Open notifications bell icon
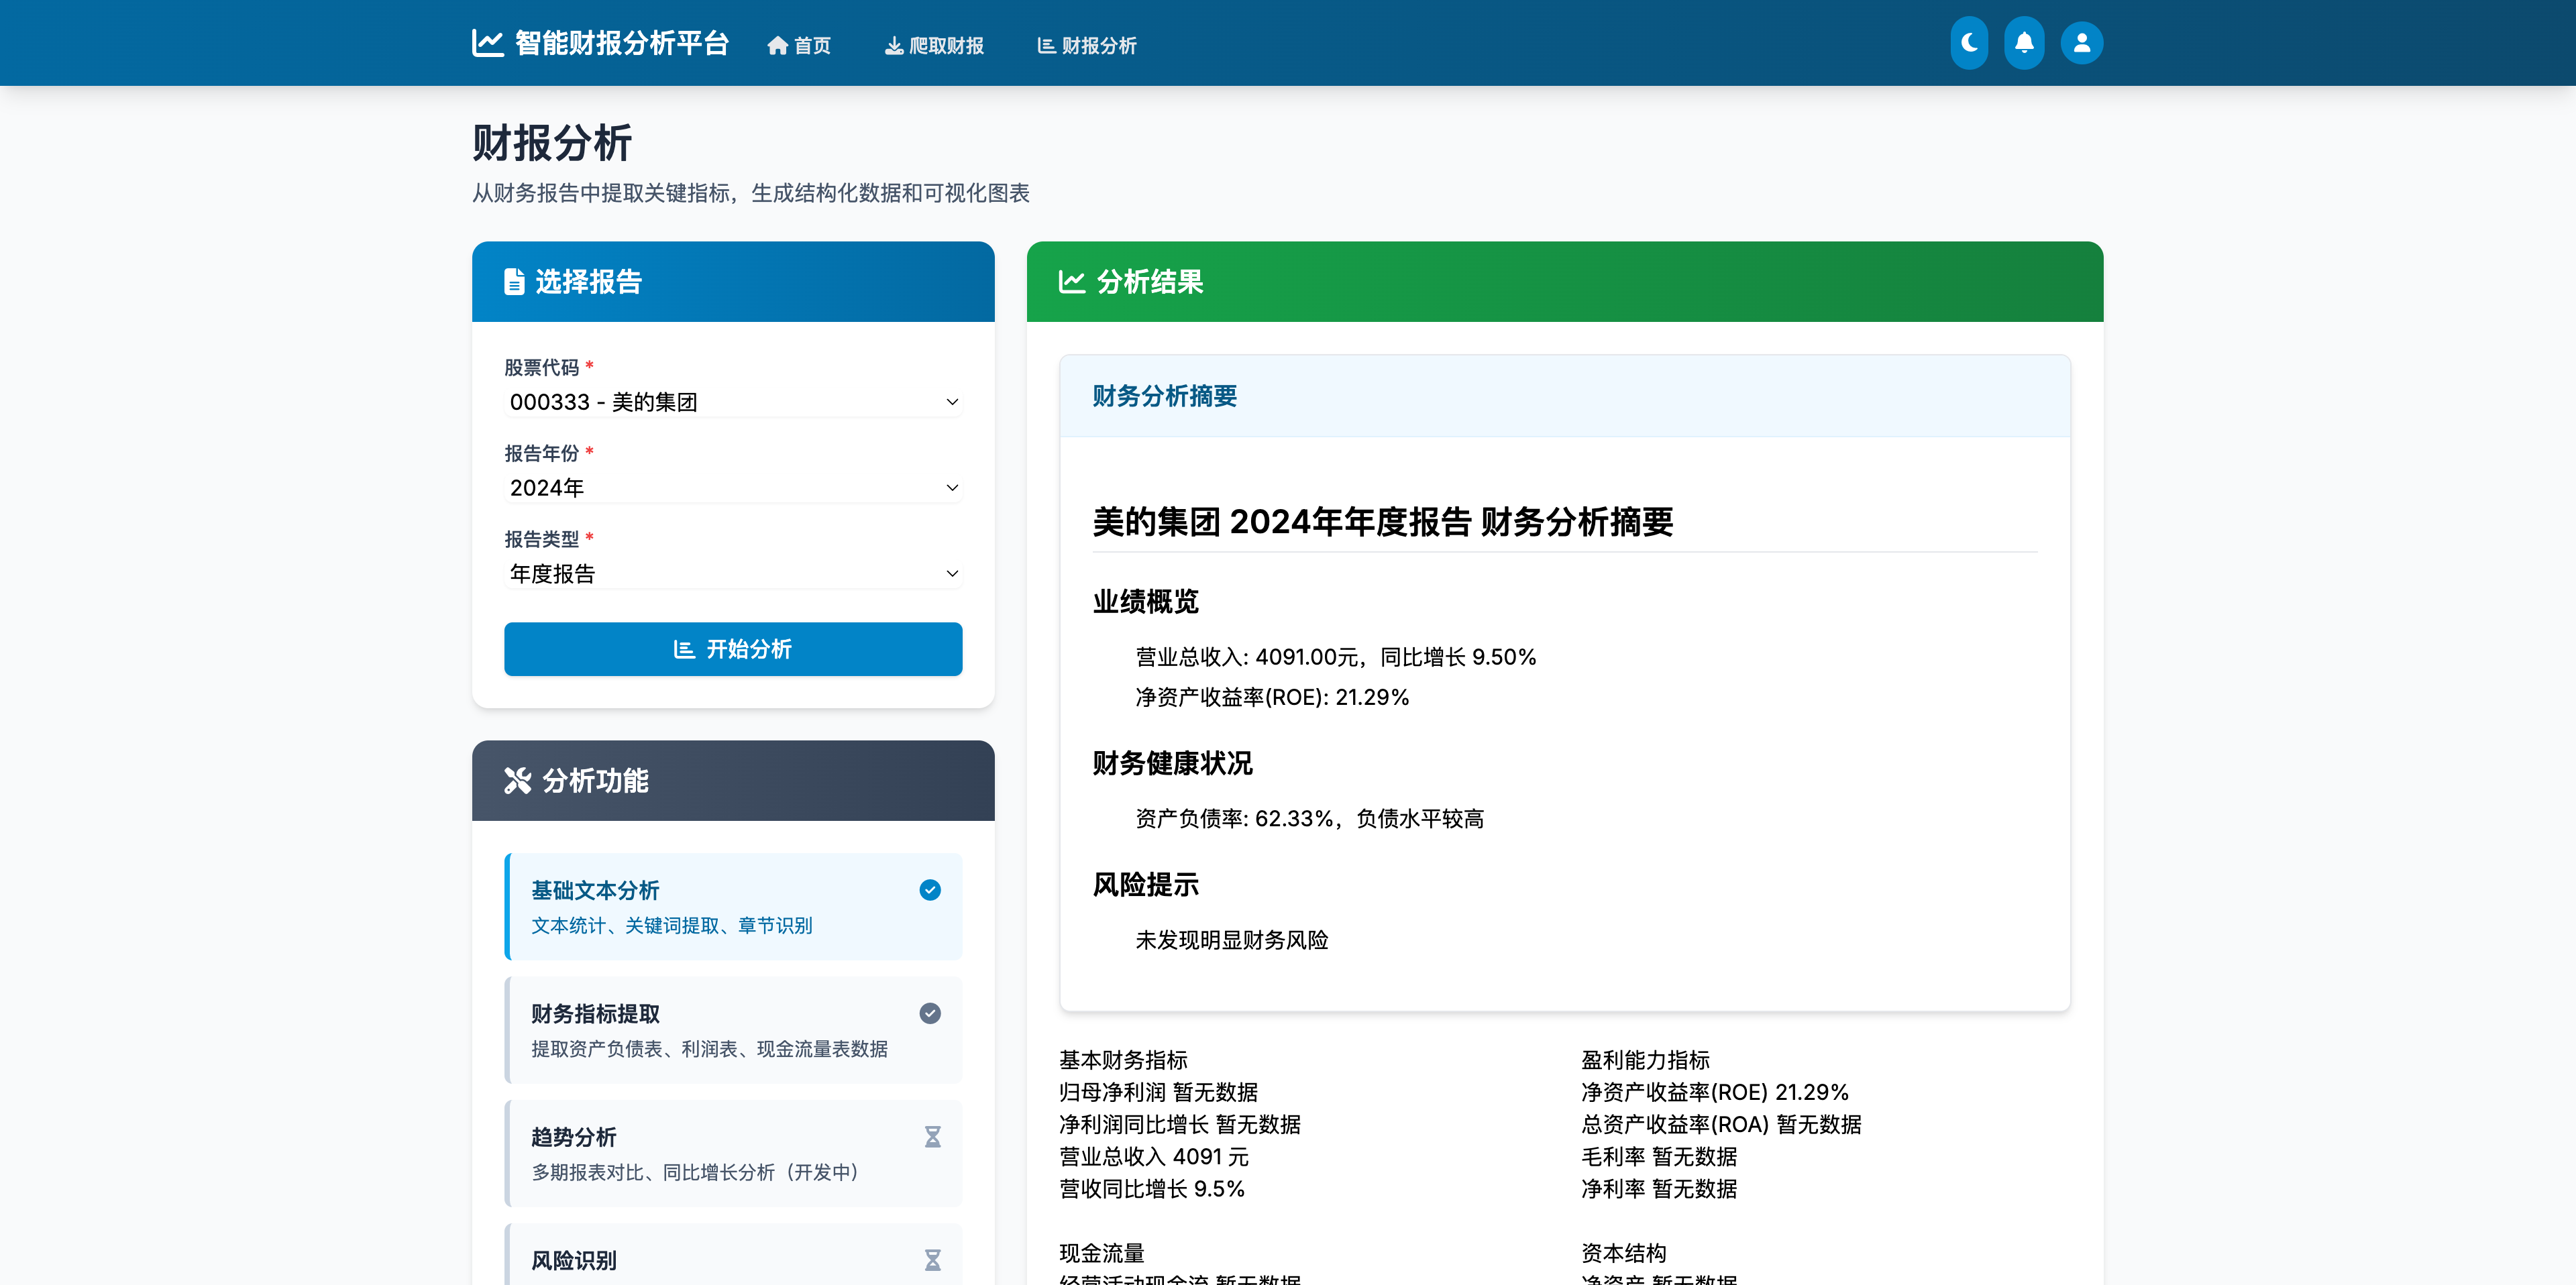This screenshot has height=1285, width=2576. click(2024, 43)
